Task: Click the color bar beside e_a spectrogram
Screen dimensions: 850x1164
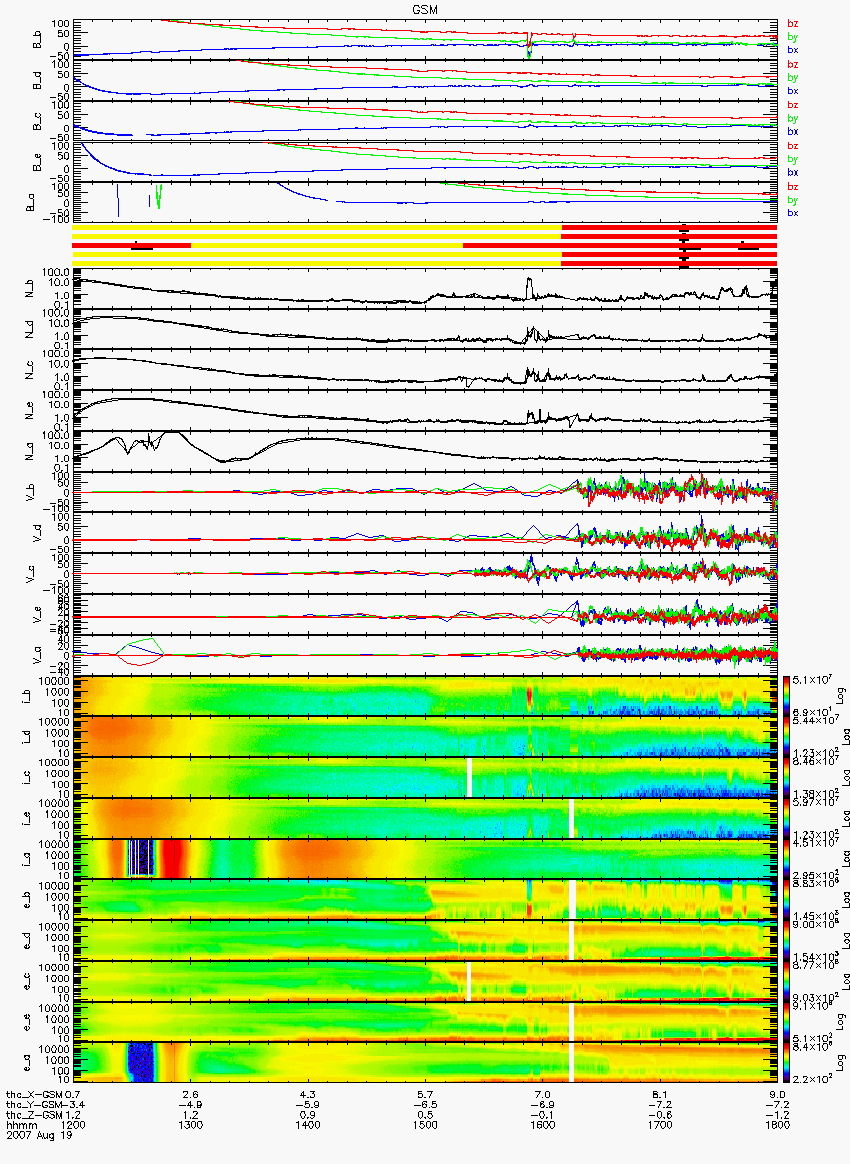Action: pyautogui.click(x=785, y=1062)
